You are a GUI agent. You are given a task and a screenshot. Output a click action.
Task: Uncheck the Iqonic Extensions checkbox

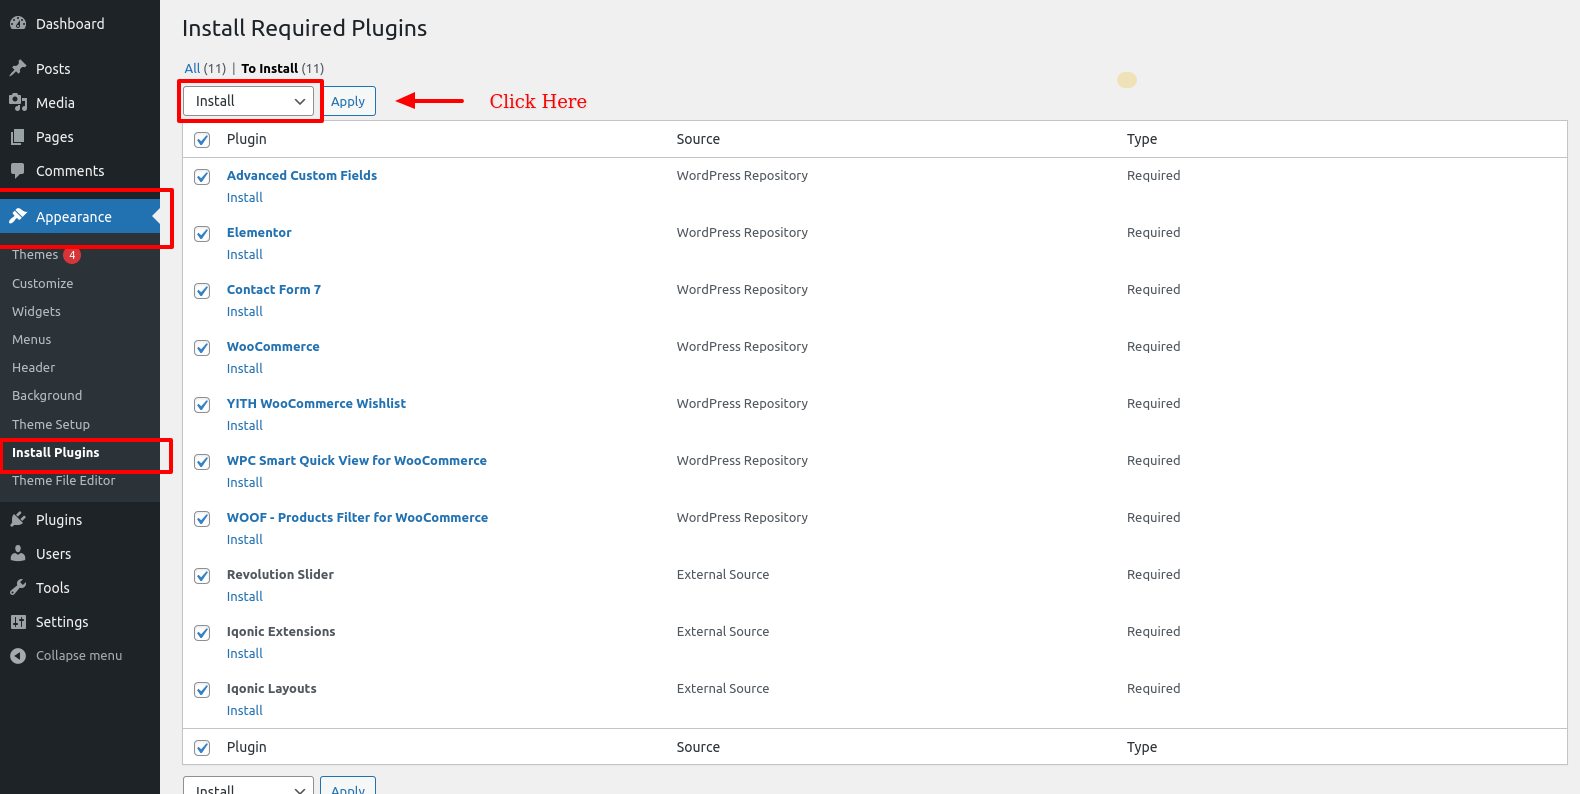(202, 633)
